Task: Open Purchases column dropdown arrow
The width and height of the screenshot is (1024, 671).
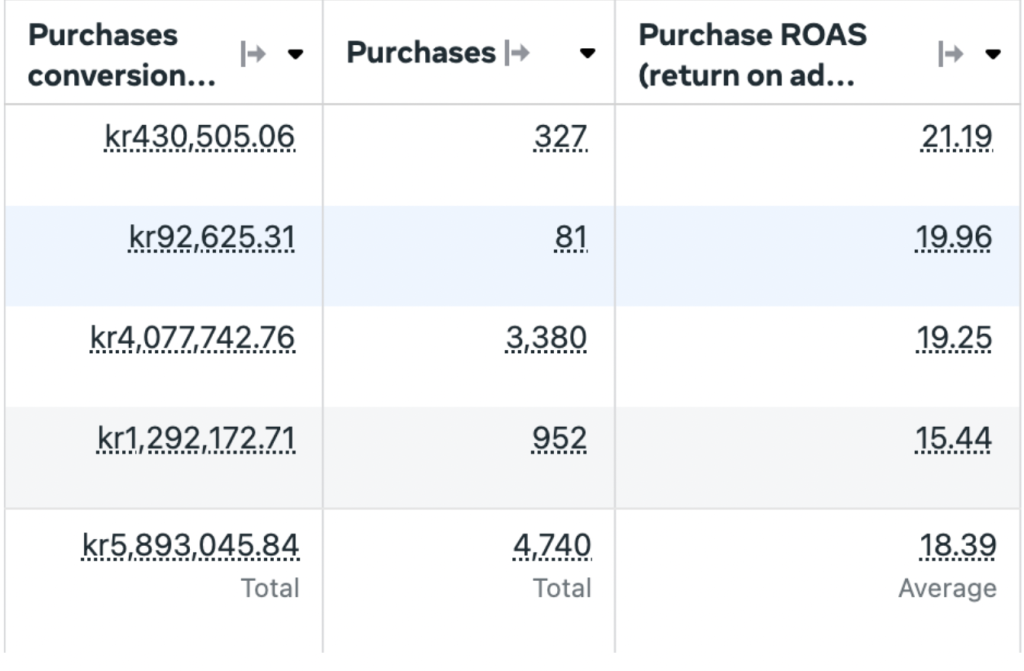Action: pyautogui.click(x=587, y=54)
